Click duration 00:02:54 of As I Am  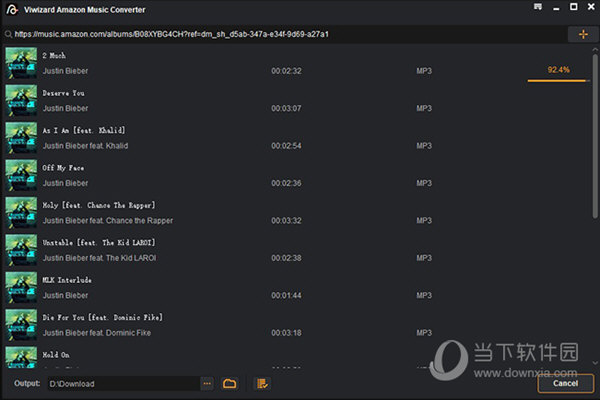[286, 146]
